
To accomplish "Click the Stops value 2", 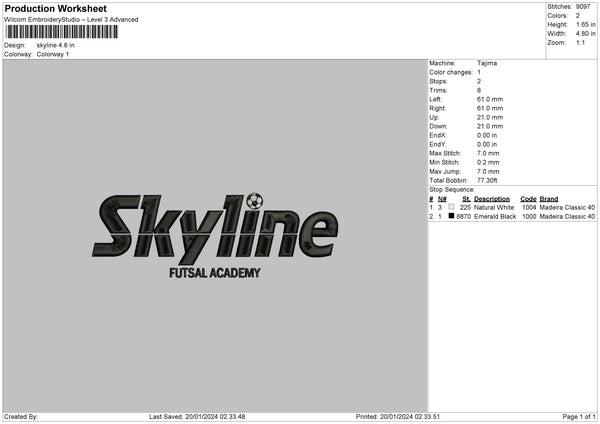I will 479,82.
